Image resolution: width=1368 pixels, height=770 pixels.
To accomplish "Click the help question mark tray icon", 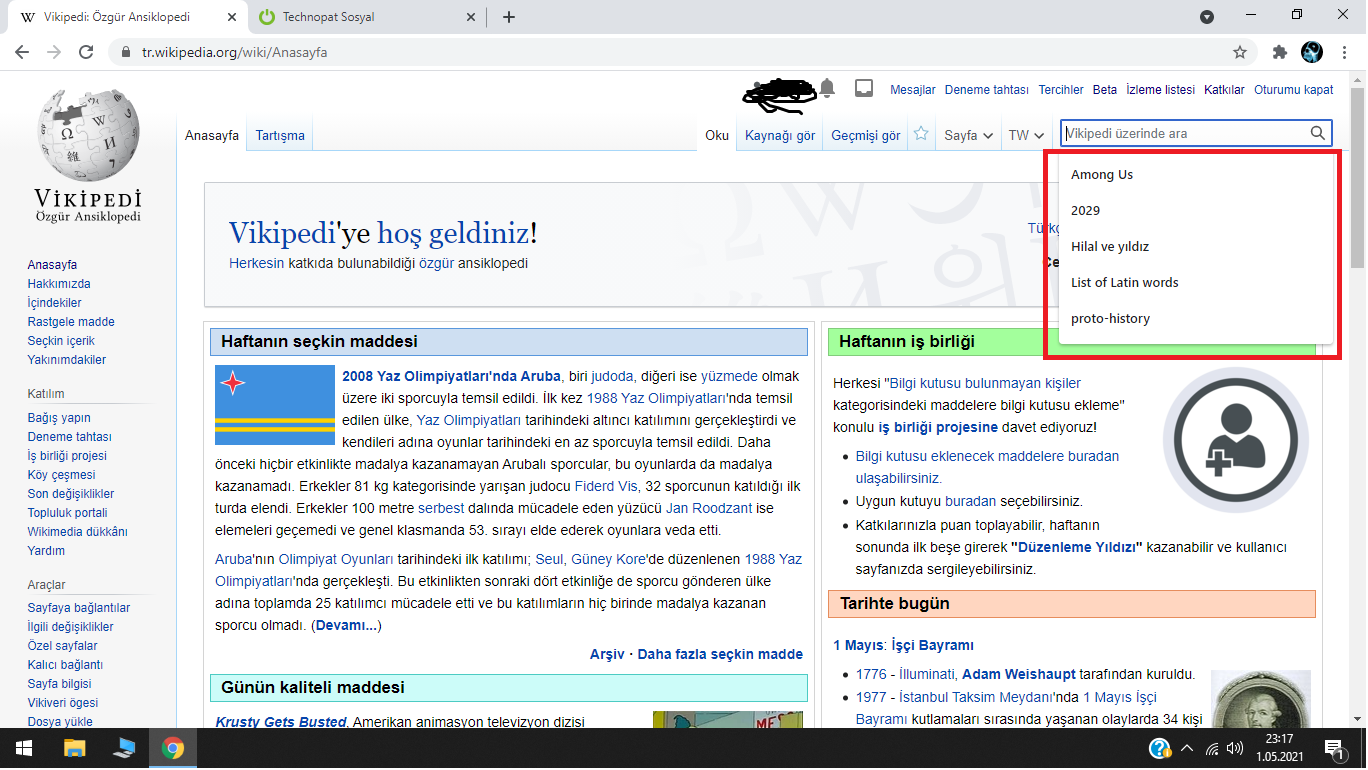I will coord(1159,748).
